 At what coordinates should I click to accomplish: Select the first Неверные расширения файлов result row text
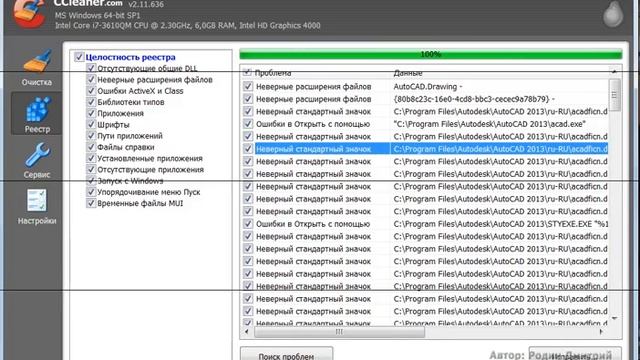point(313,87)
